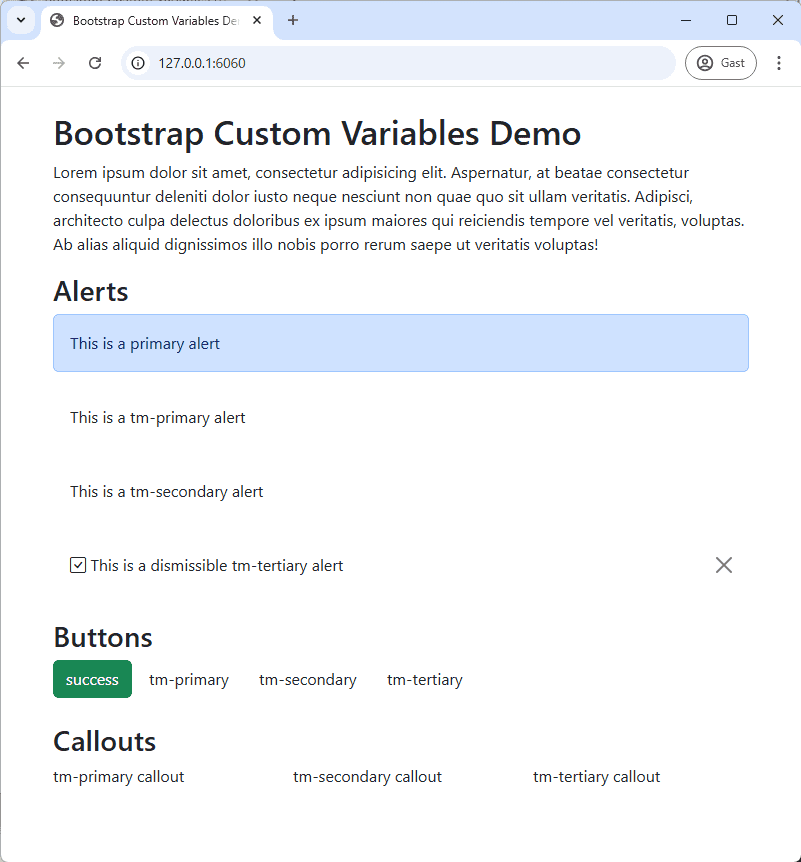
Task: Click the tm-secondary button
Action: pos(308,679)
